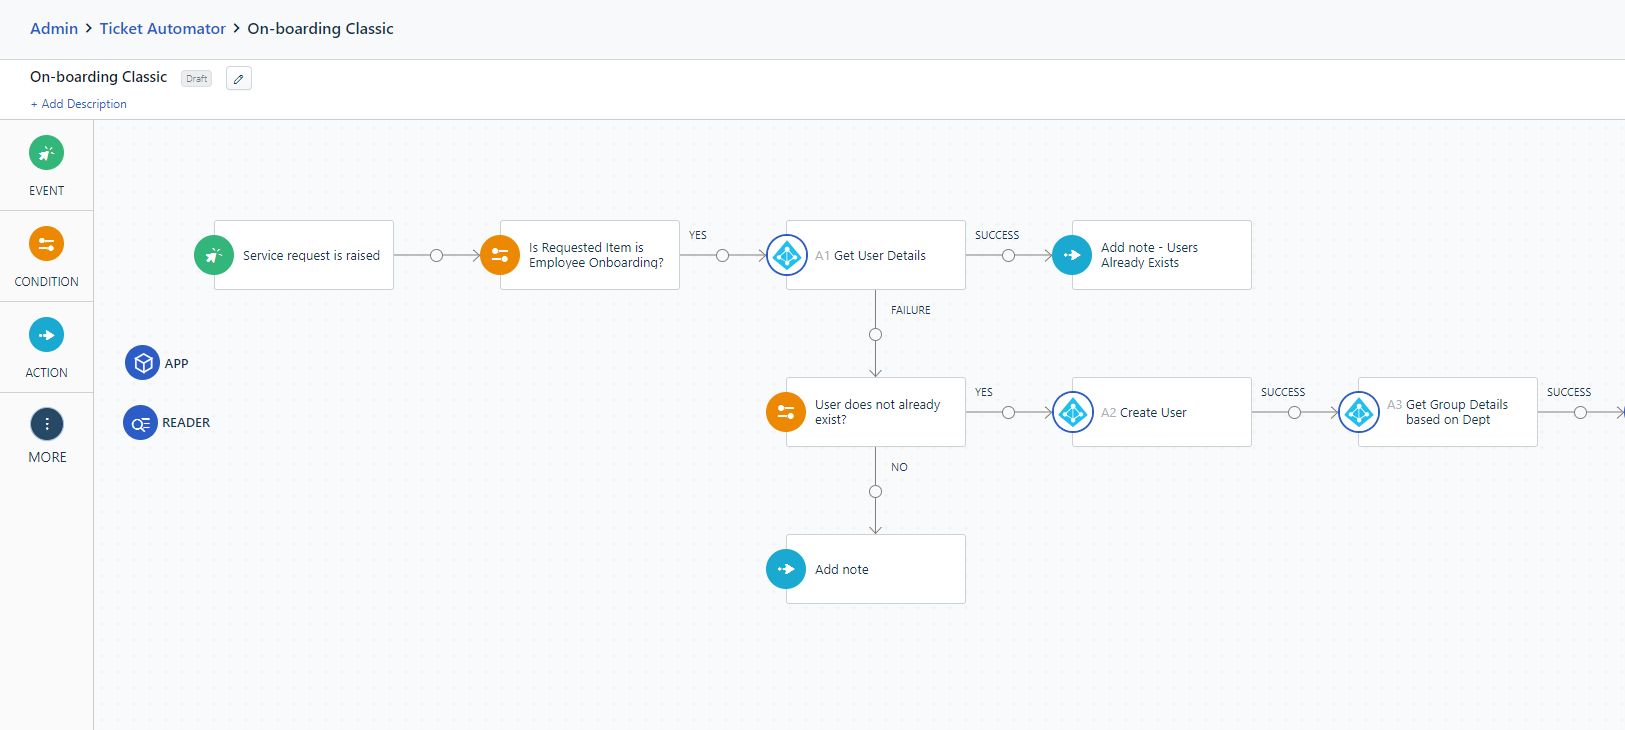Click connector circle after Service request is raised

click(436, 256)
